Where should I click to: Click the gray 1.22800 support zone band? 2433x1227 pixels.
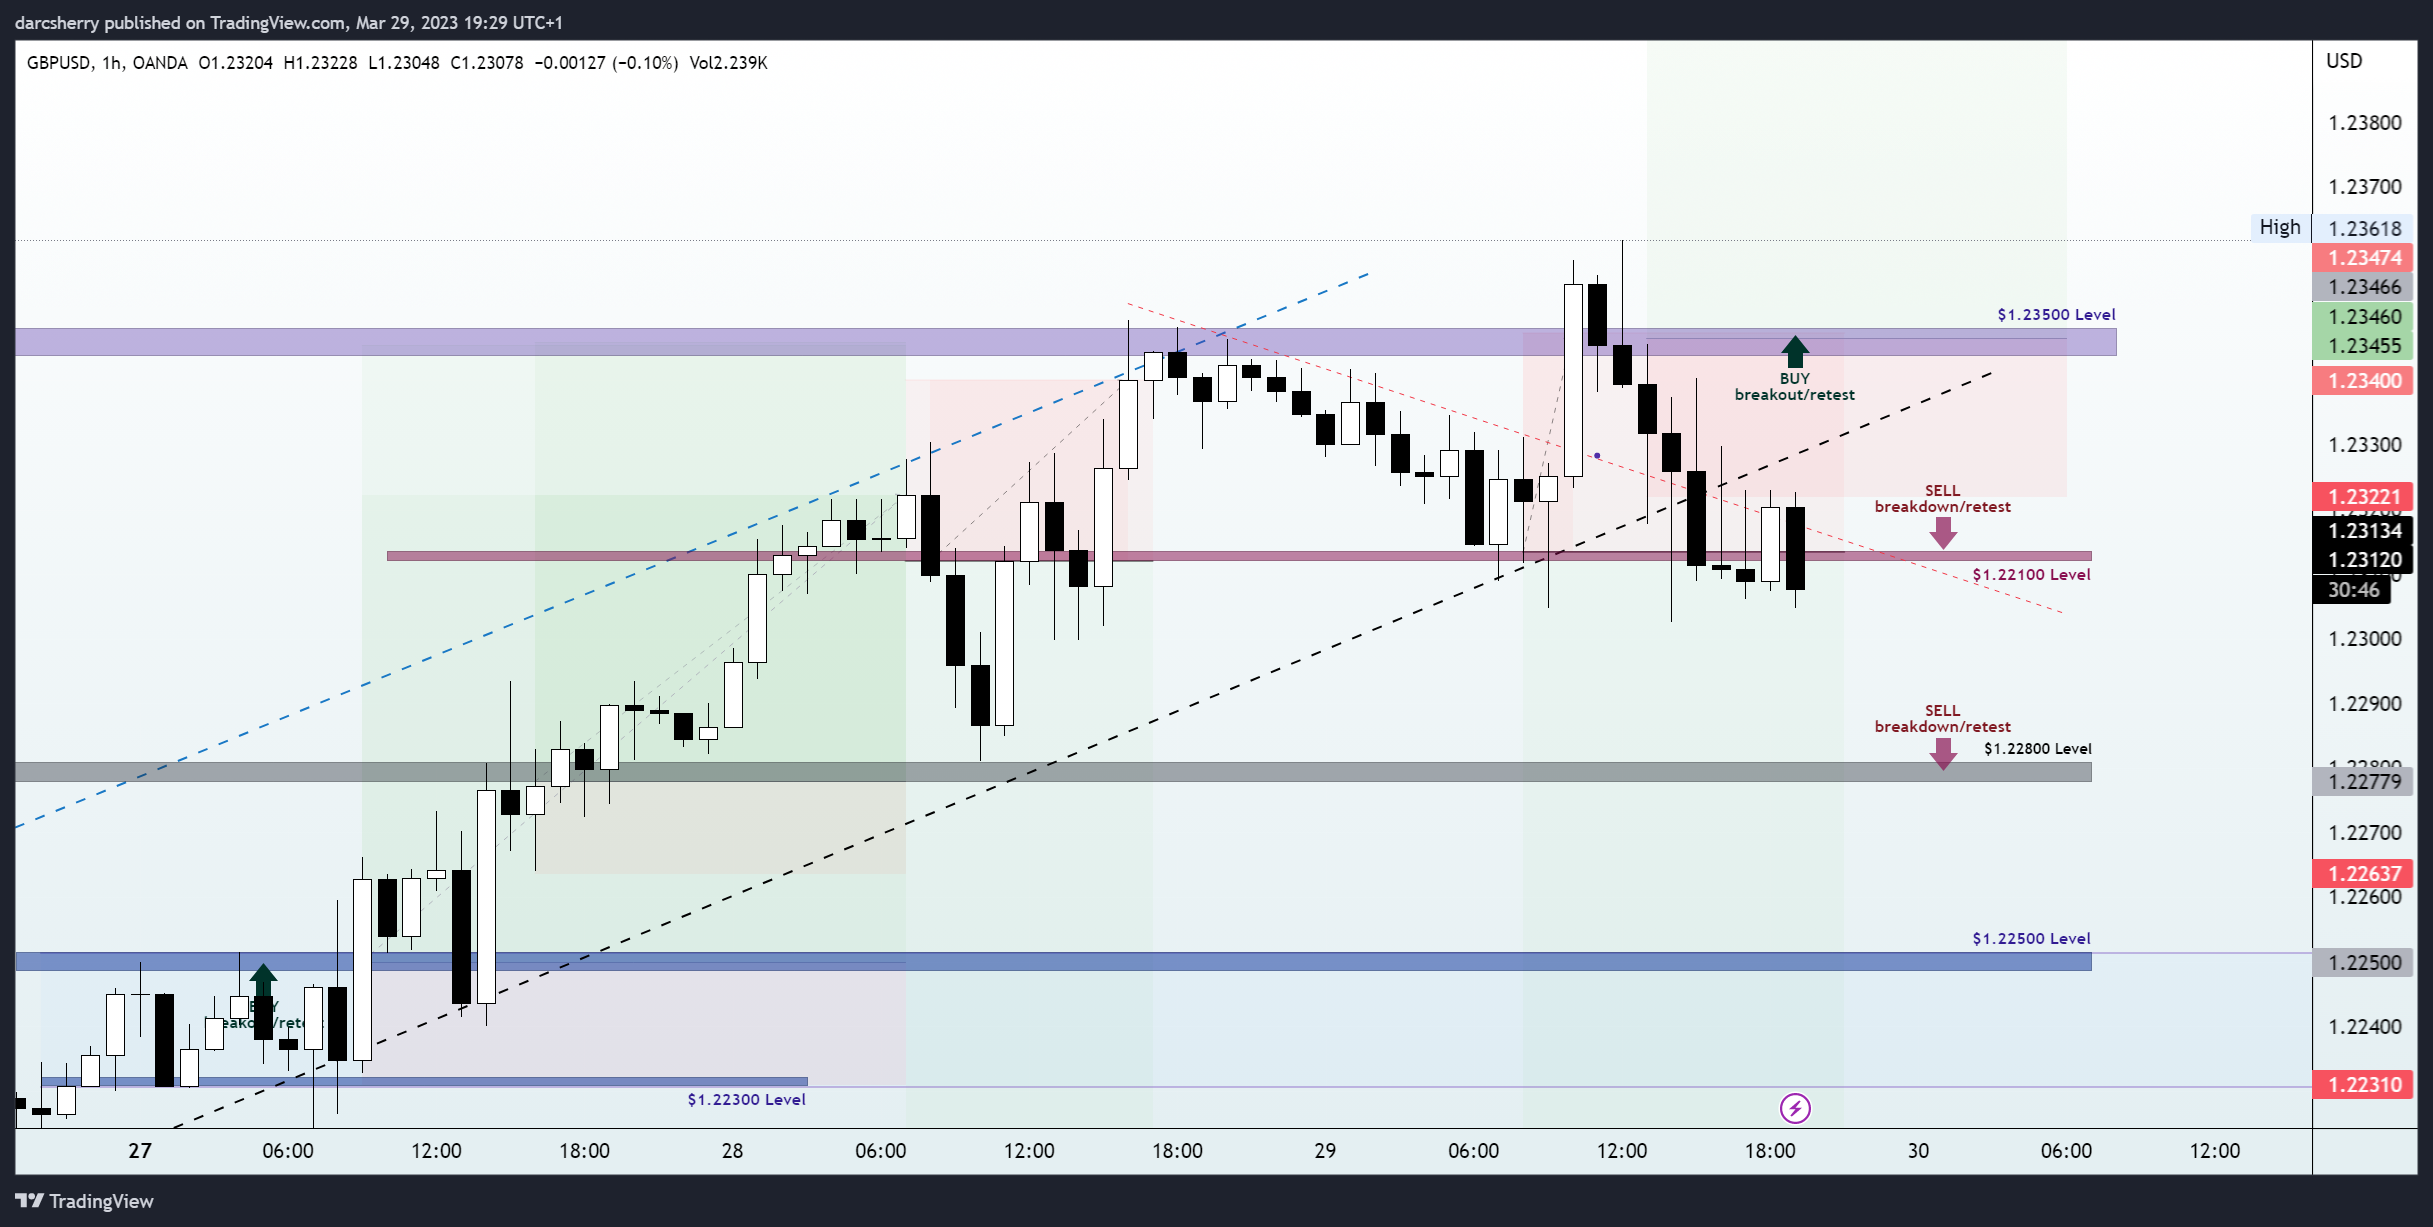(1053, 772)
